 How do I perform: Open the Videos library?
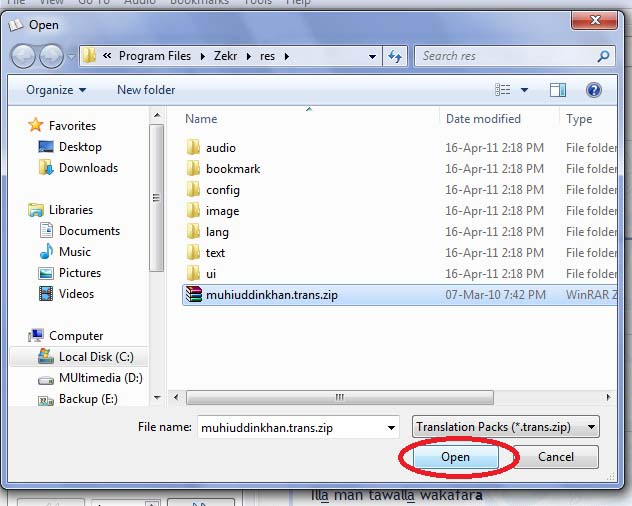[x=66, y=294]
